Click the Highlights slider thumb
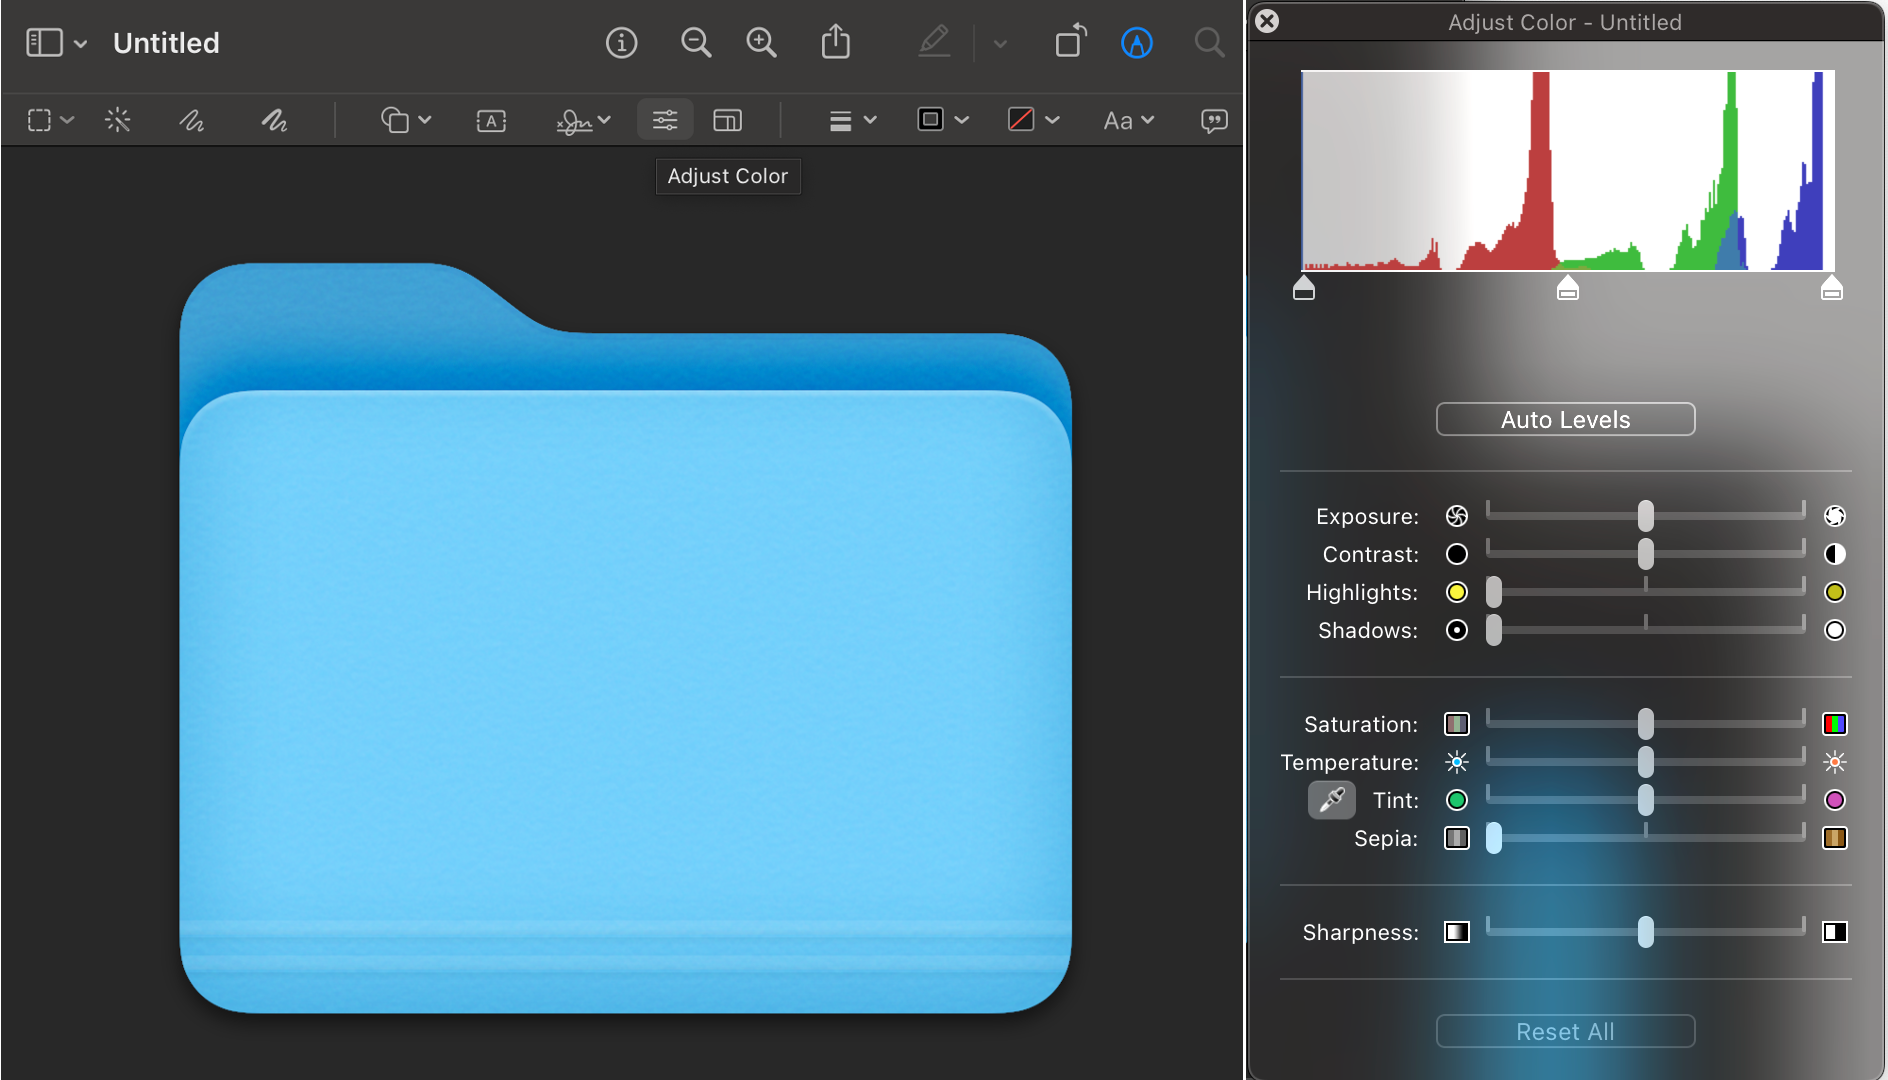 (x=1494, y=592)
